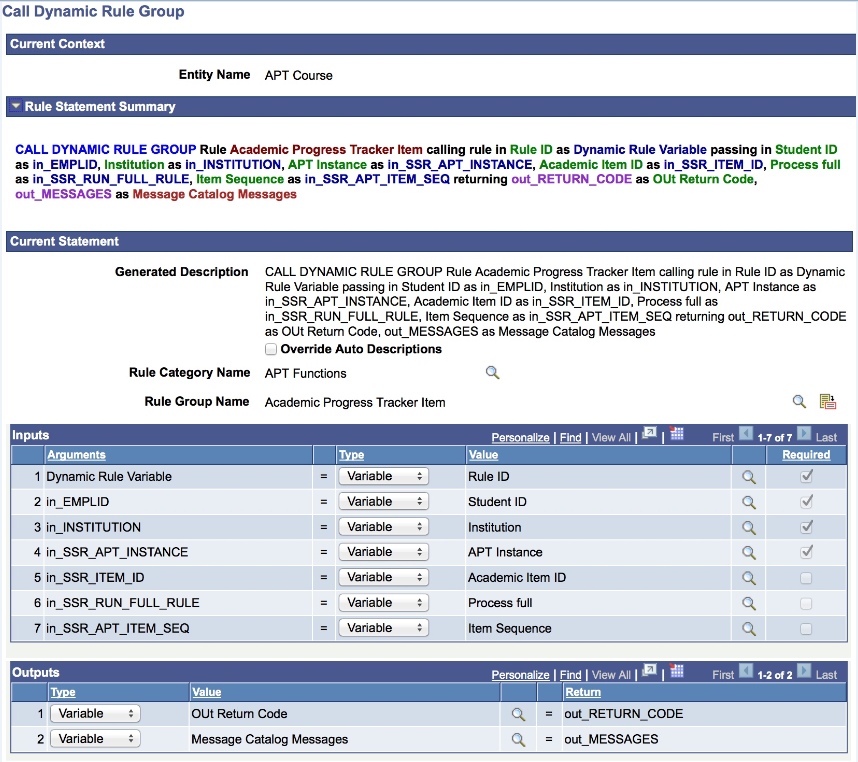Open the Type dropdown for Message Catalog Messages output

tap(95, 738)
